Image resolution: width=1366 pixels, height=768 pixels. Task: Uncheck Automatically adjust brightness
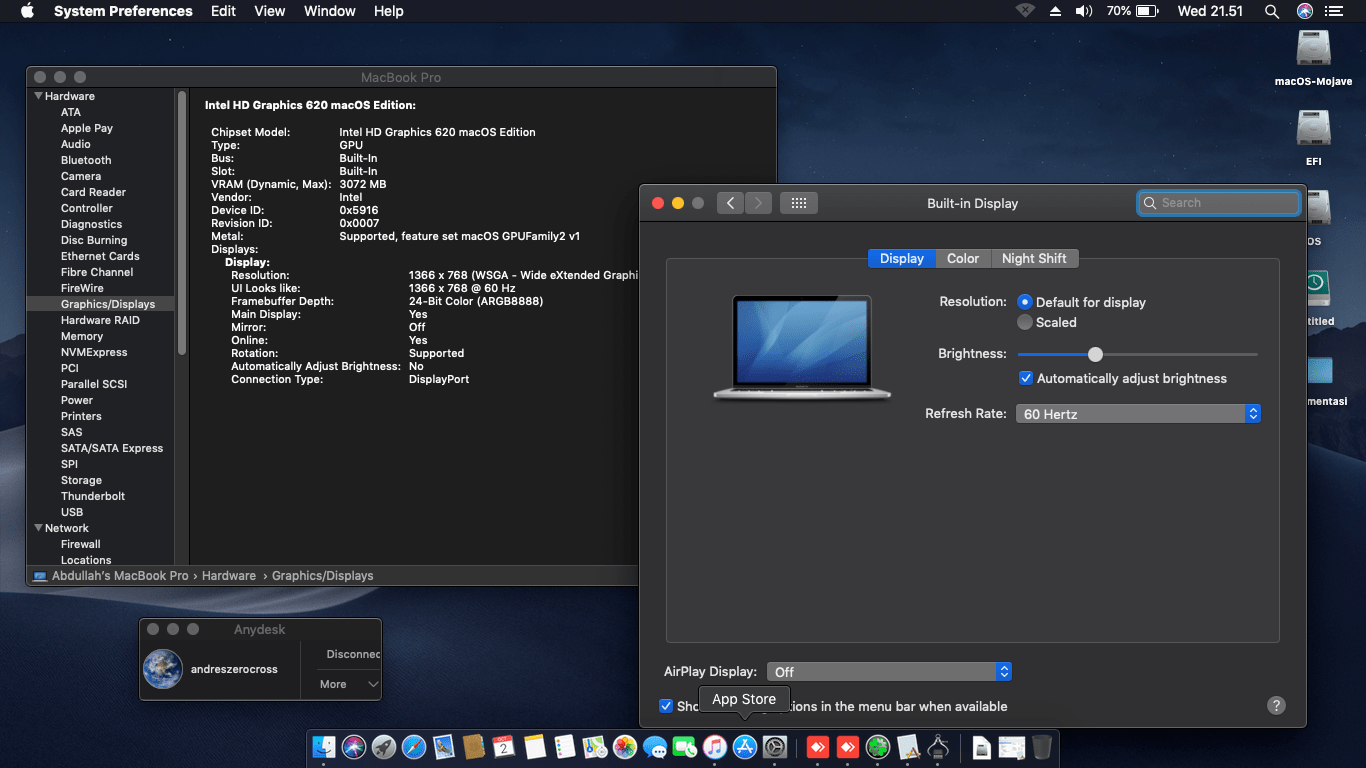tap(1025, 378)
